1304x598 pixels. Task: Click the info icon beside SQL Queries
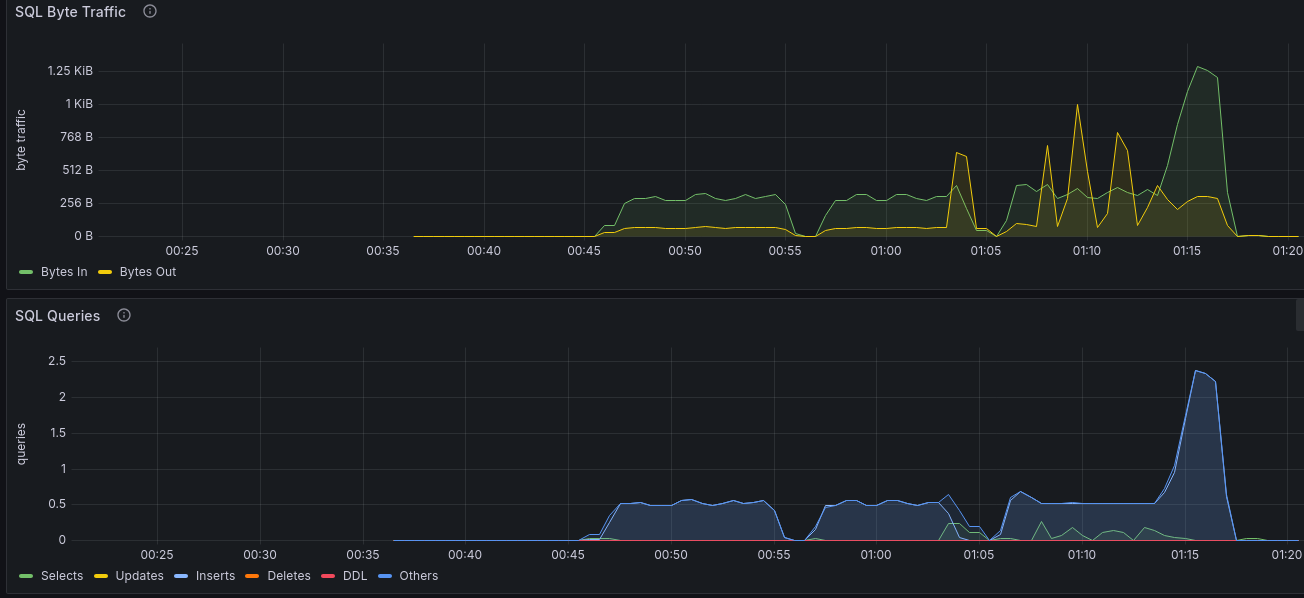(x=124, y=315)
